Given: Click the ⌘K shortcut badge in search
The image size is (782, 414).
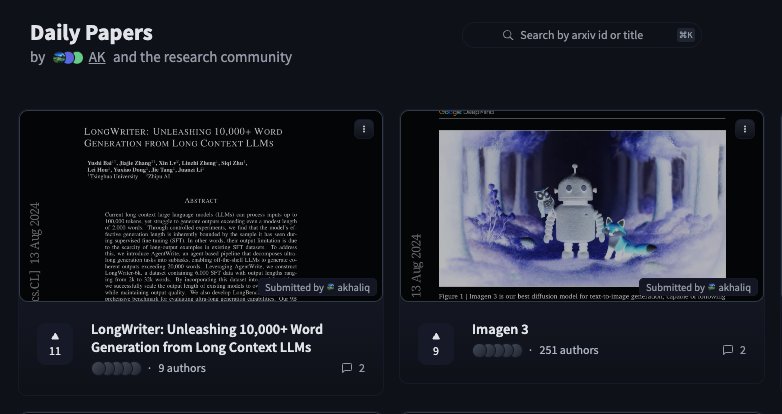Looking at the screenshot, I should point(686,35).
